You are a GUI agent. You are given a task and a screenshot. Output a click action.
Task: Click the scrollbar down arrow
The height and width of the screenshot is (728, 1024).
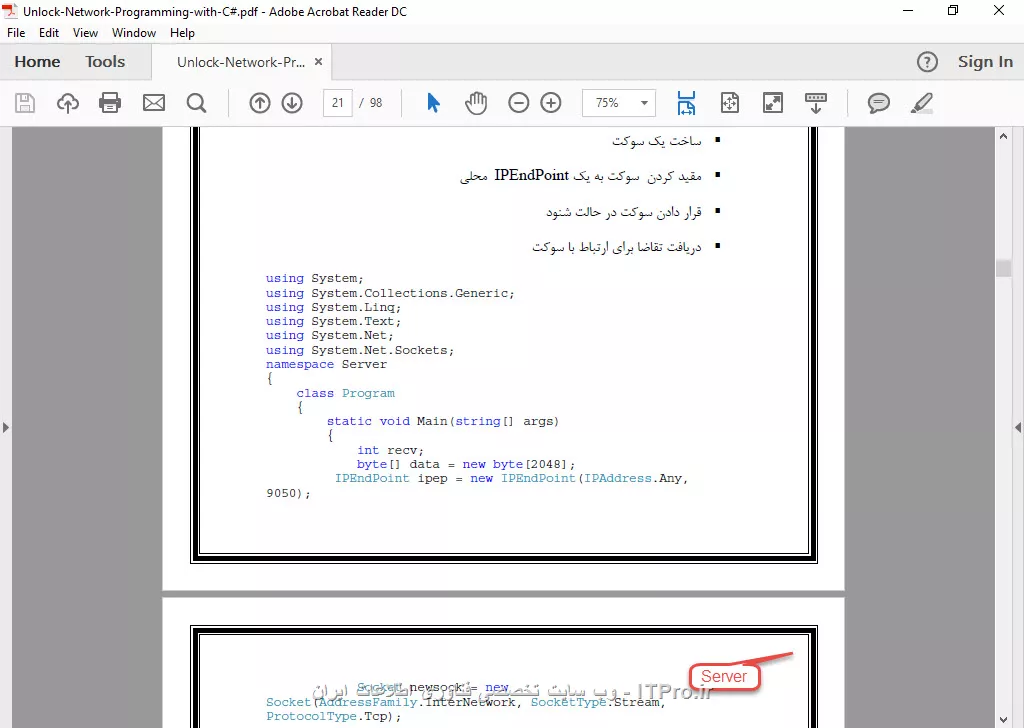(1003, 720)
